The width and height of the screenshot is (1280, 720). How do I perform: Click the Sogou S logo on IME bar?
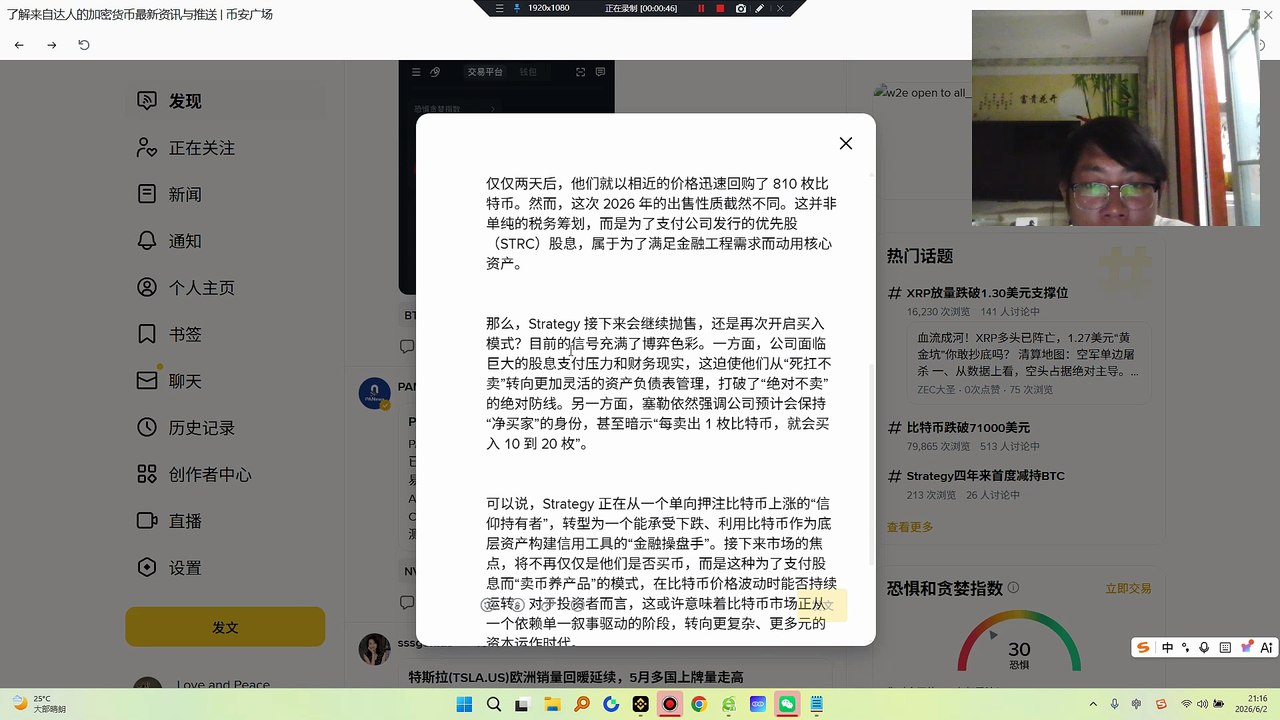1143,648
